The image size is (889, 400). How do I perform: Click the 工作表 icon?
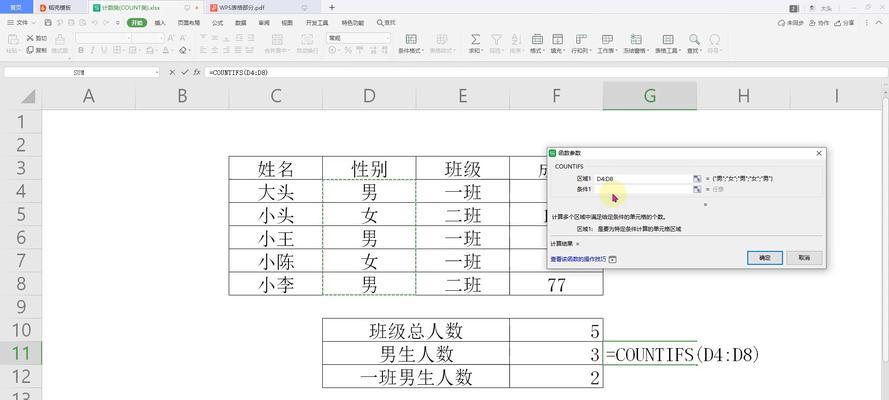(607, 39)
